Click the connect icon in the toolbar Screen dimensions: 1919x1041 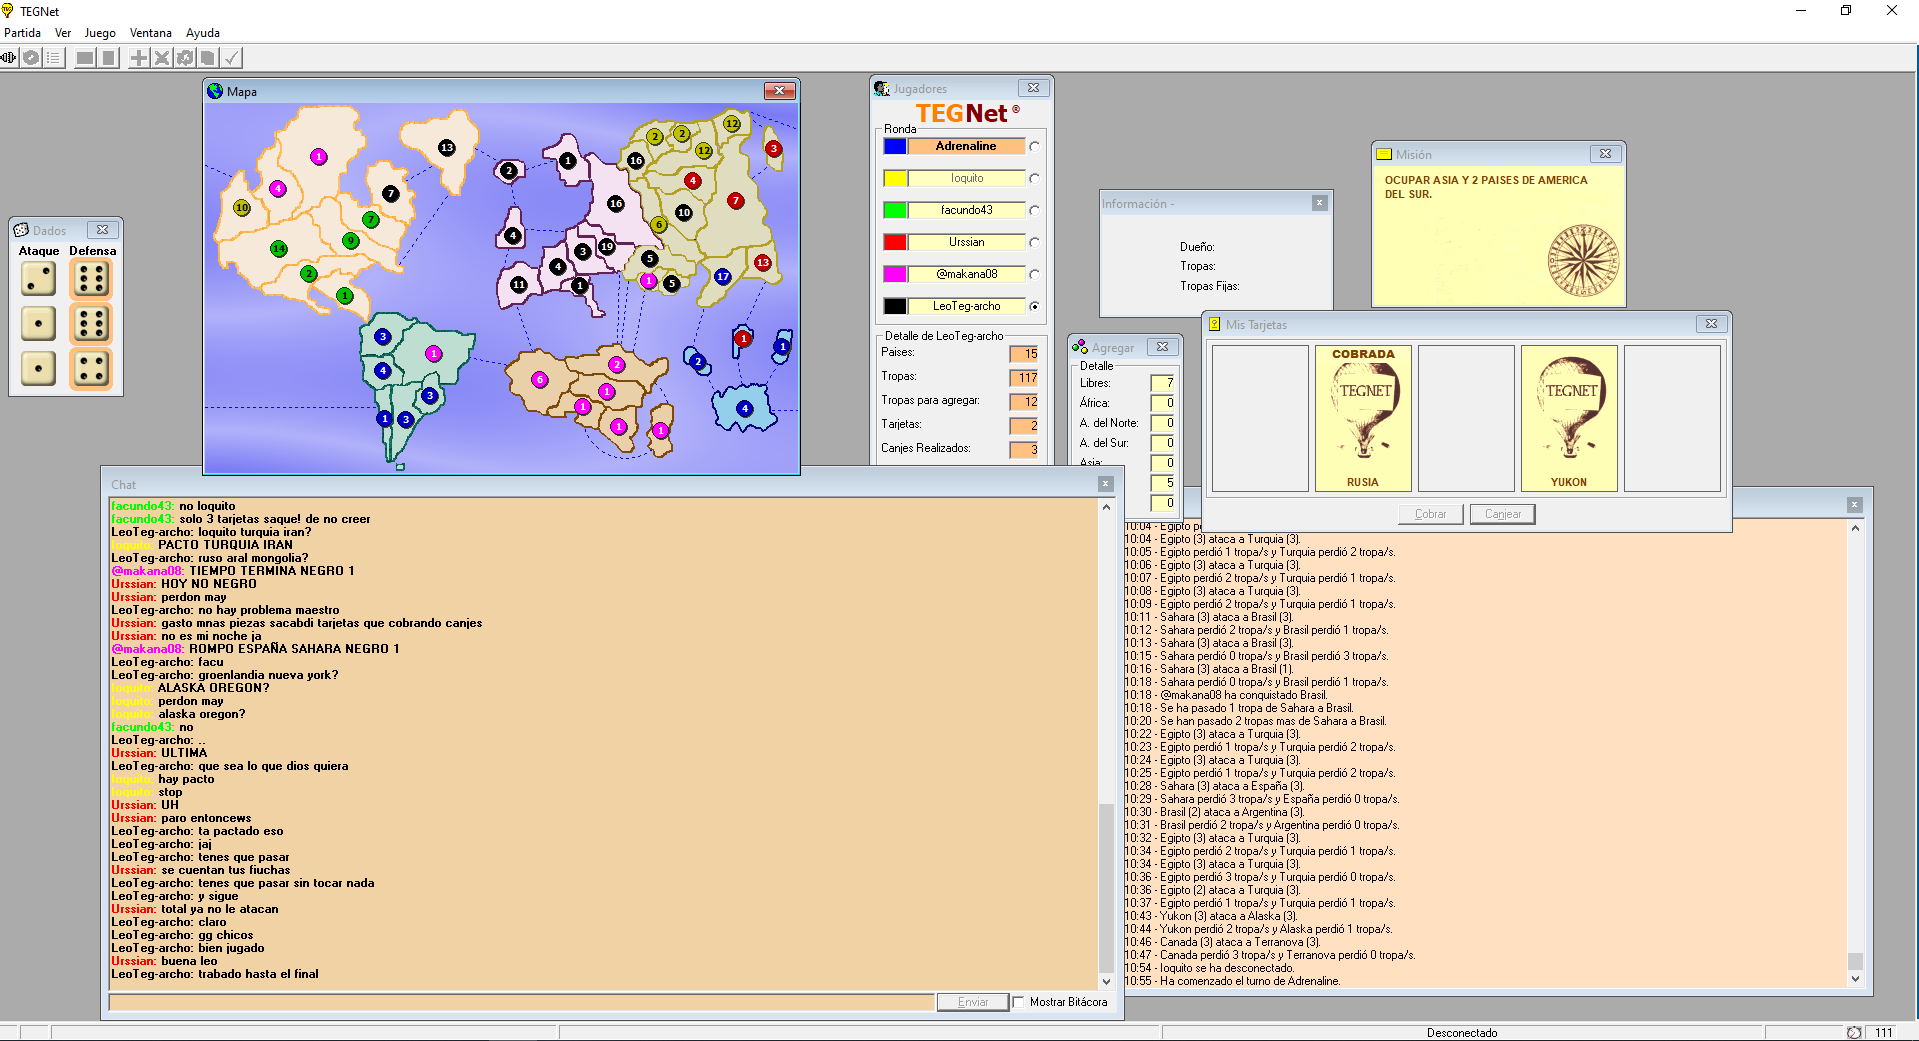[x=9, y=58]
